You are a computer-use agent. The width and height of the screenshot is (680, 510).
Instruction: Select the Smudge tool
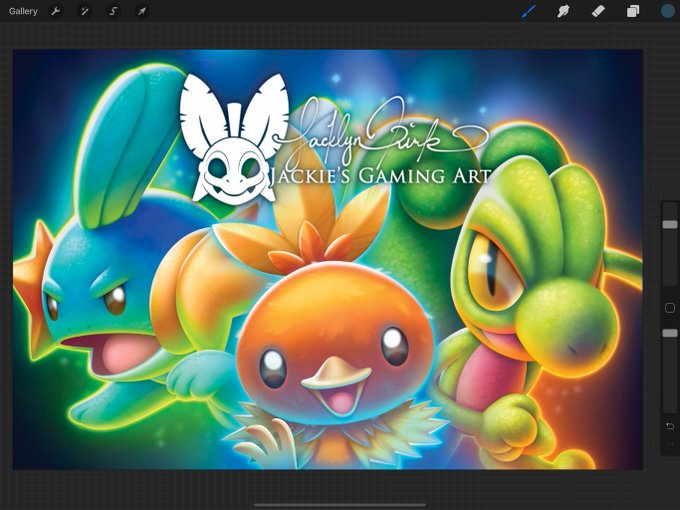[x=563, y=11]
